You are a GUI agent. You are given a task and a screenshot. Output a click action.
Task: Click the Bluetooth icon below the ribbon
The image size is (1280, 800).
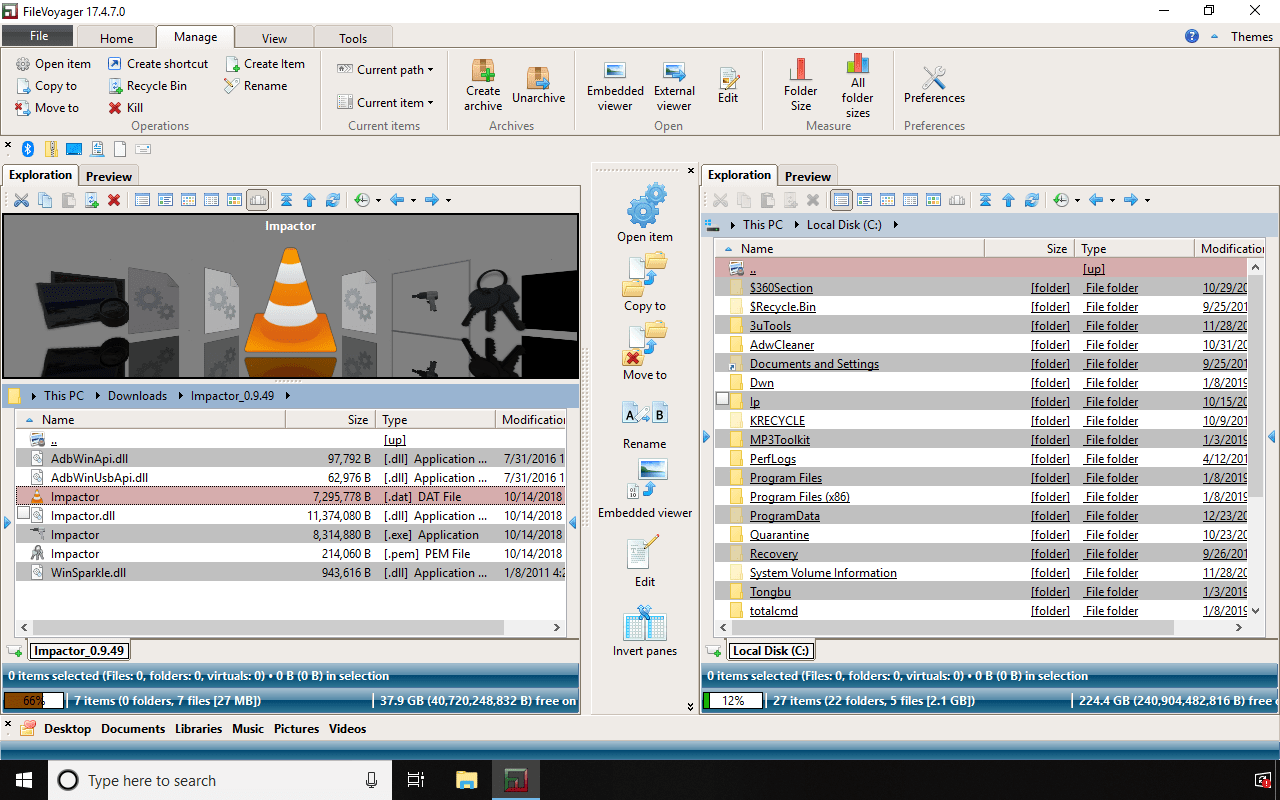(x=28, y=149)
